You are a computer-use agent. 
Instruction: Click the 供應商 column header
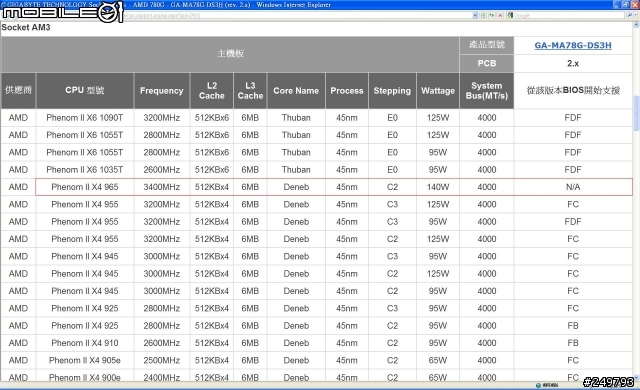tap(18, 91)
